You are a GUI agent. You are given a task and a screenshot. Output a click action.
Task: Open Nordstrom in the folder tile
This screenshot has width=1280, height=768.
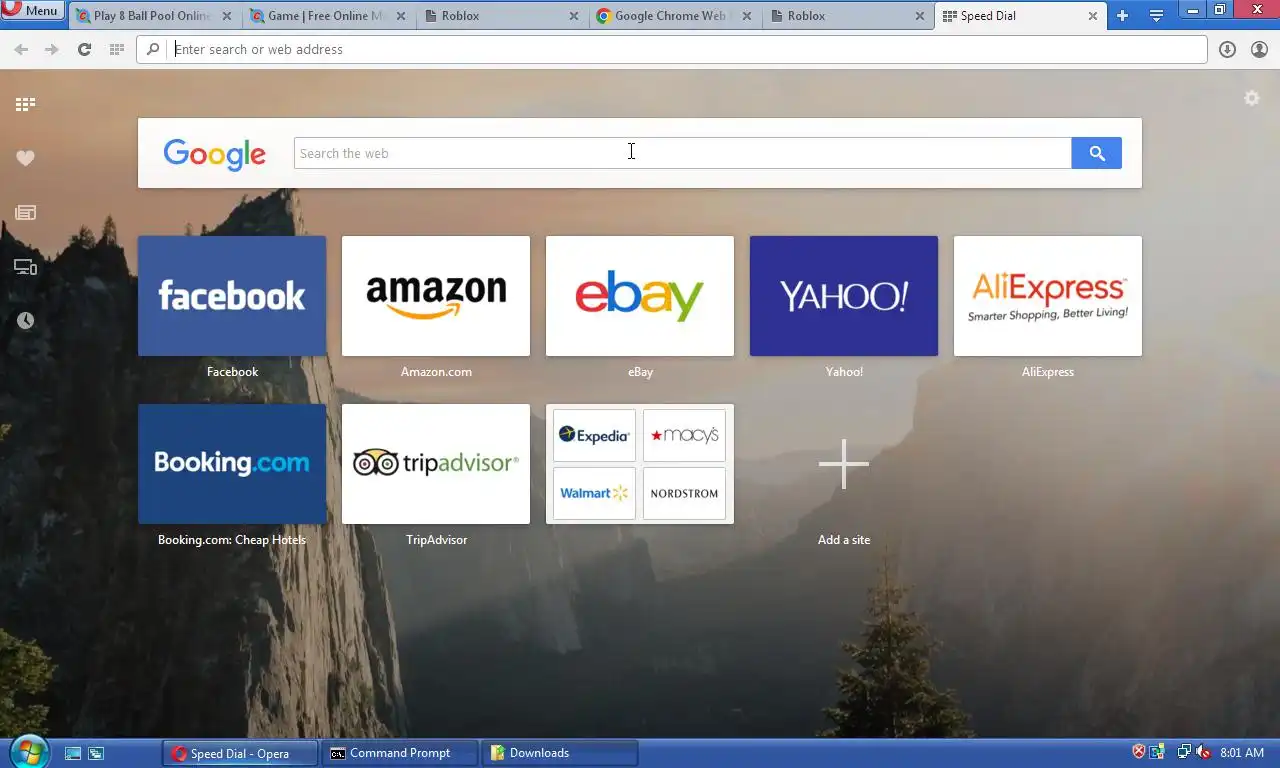click(x=684, y=493)
